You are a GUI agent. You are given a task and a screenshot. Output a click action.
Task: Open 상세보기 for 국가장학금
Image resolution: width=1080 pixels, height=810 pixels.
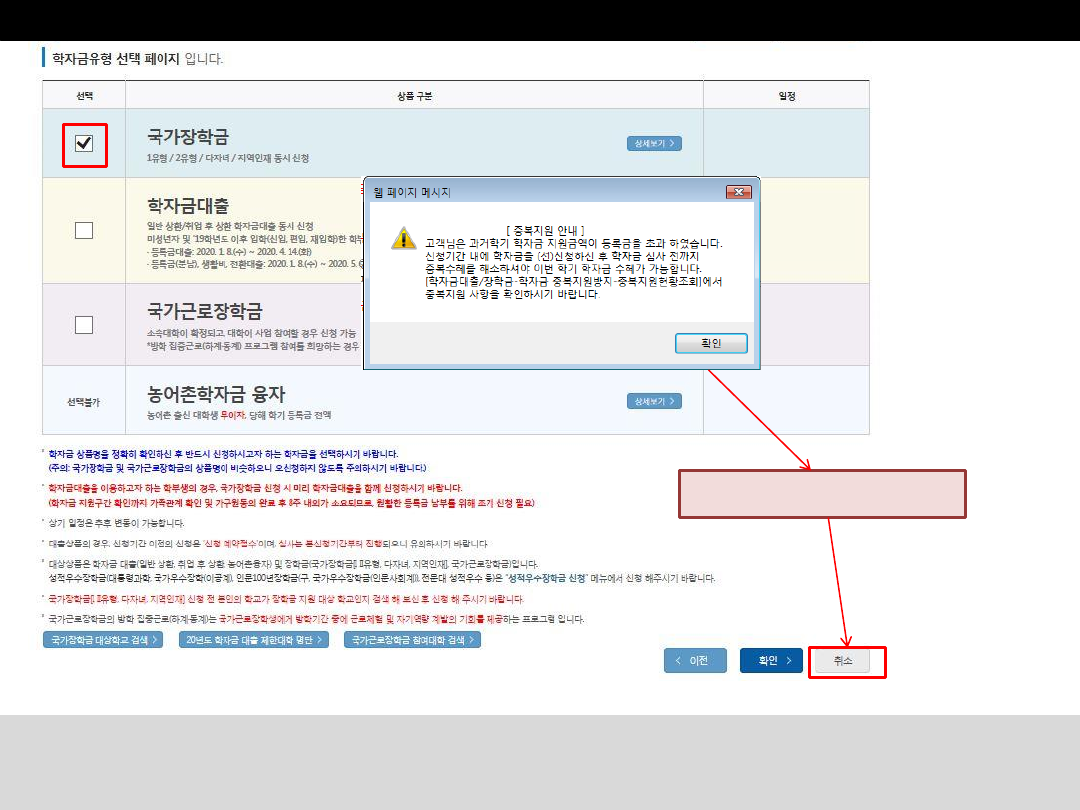[x=654, y=143]
